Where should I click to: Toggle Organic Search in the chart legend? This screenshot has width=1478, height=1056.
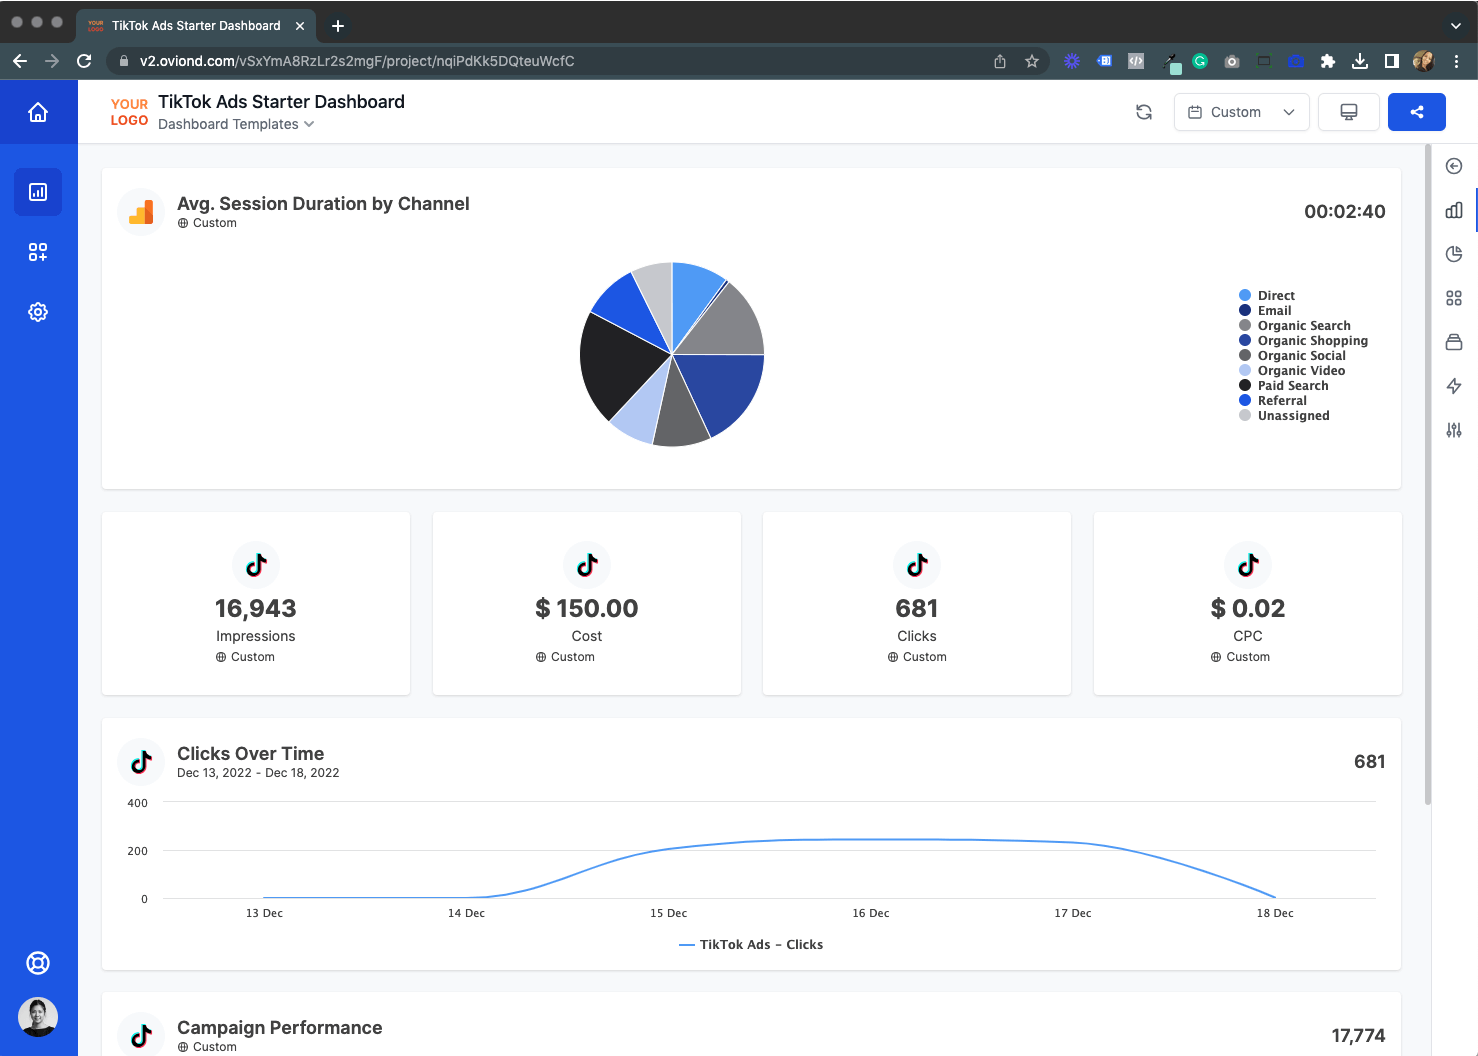click(x=1304, y=325)
